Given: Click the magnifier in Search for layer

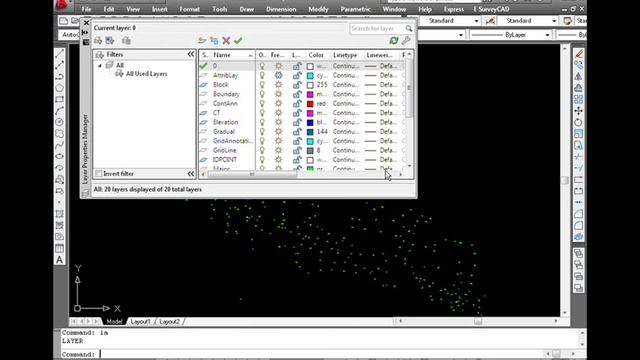Looking at the screenshot, I should click(409, 29).
